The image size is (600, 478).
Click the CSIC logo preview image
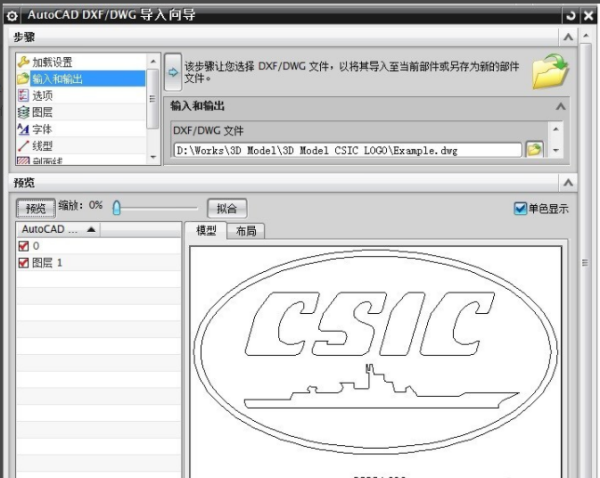pyautogui.click(x=375, y=352)
